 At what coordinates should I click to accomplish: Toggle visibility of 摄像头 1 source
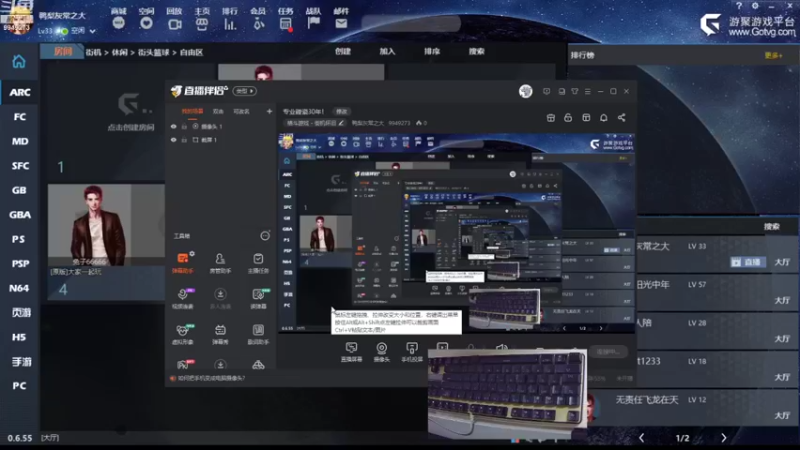tap(173, 127)
